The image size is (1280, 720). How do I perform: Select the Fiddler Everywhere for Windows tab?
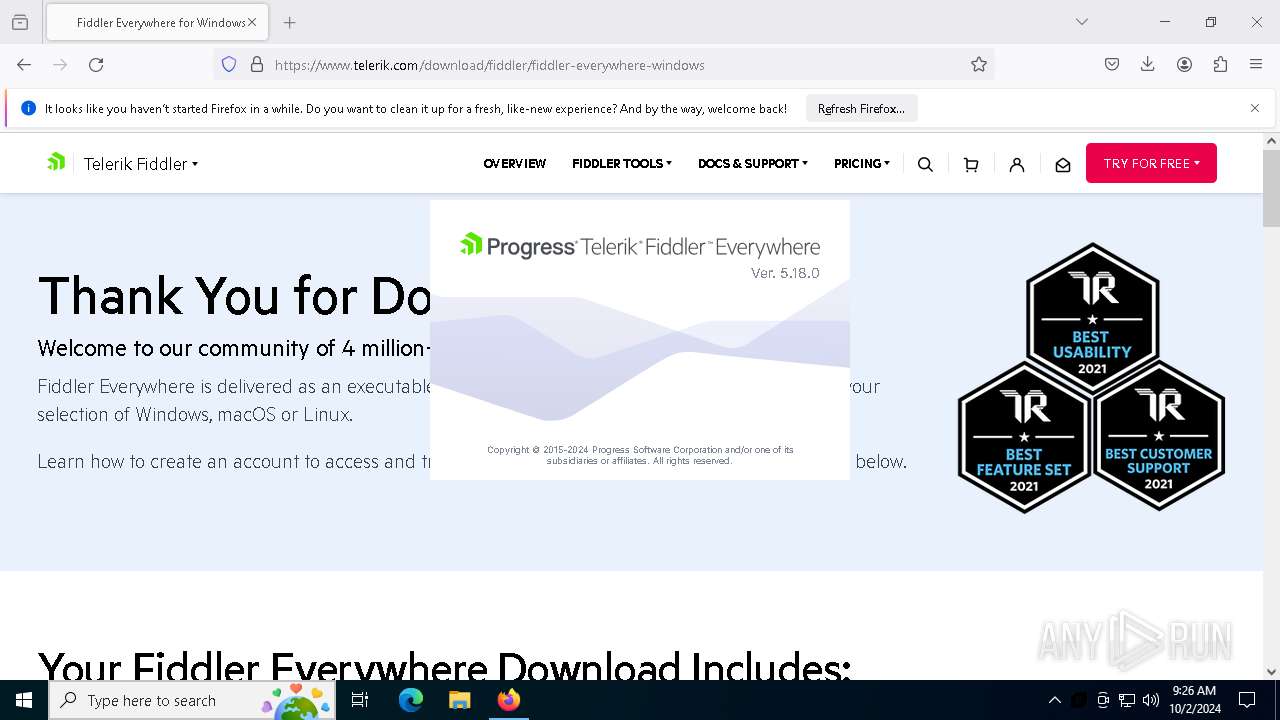pyautogui.click(x=157, y=22)
